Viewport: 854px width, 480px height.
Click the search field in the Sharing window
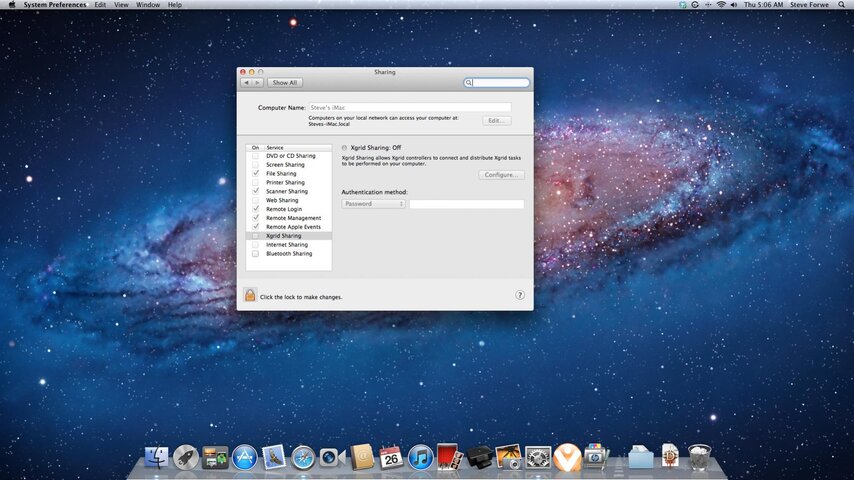coord(497,82)
